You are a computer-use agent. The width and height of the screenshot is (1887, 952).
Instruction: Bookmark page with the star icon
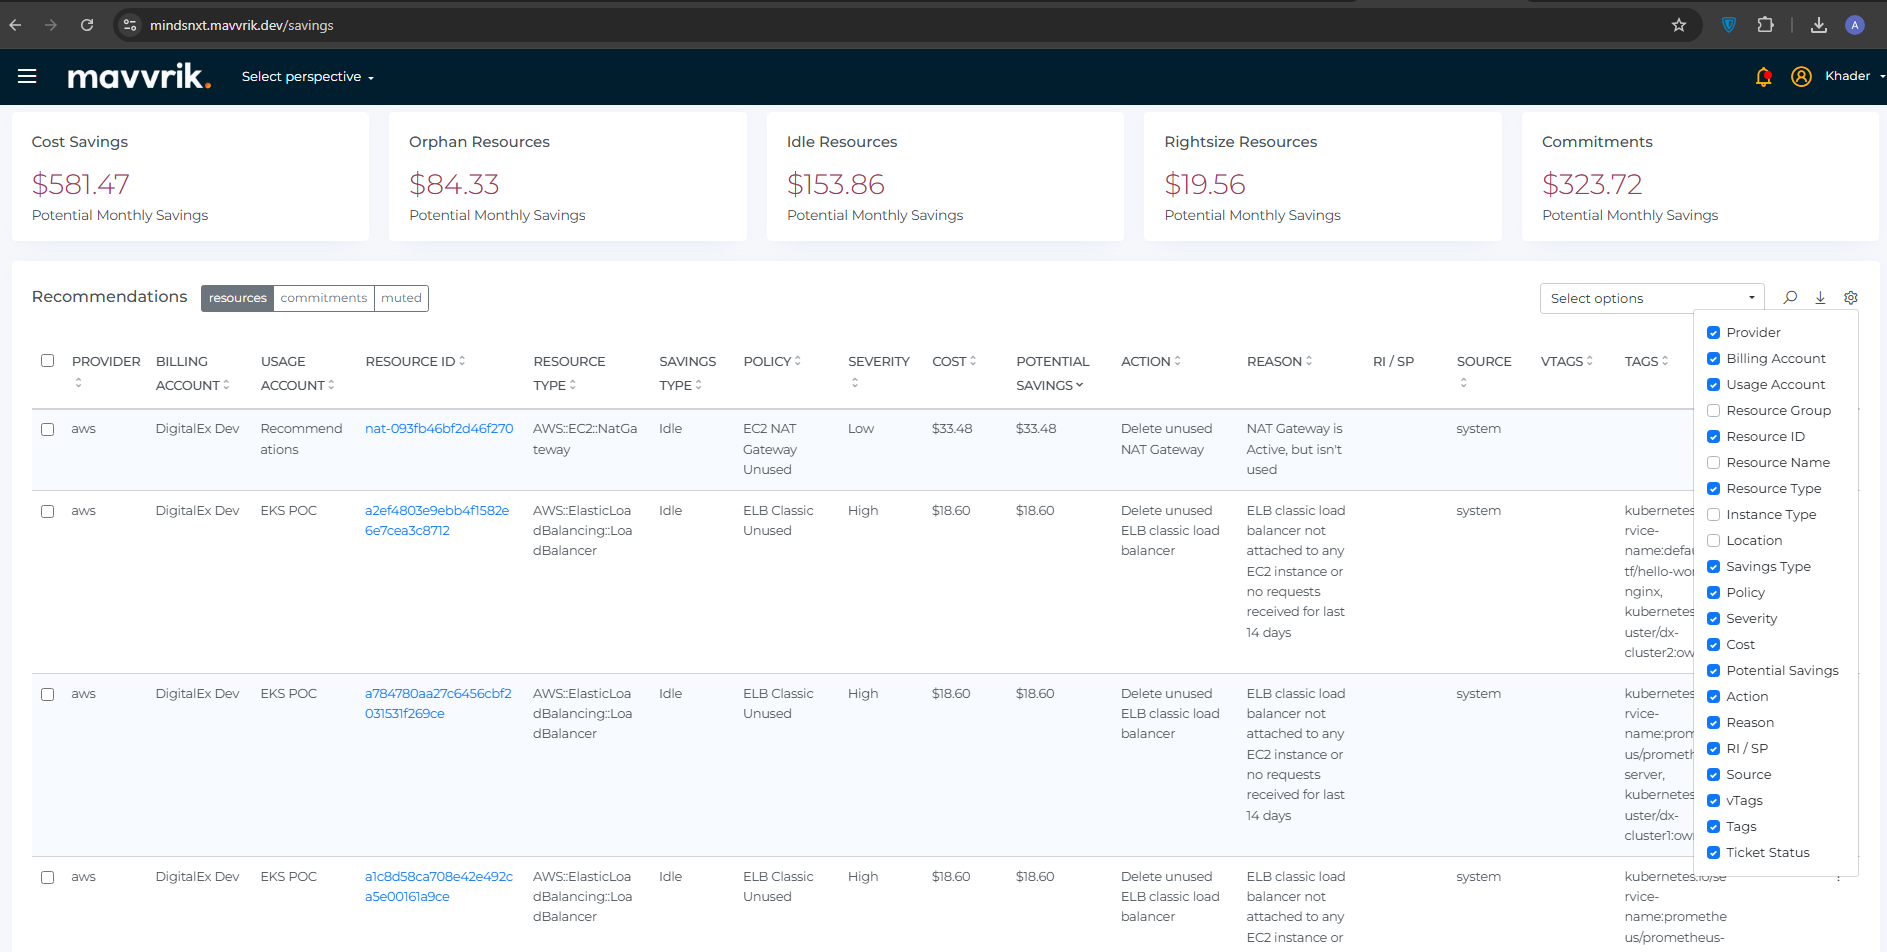pos(1679,25)
